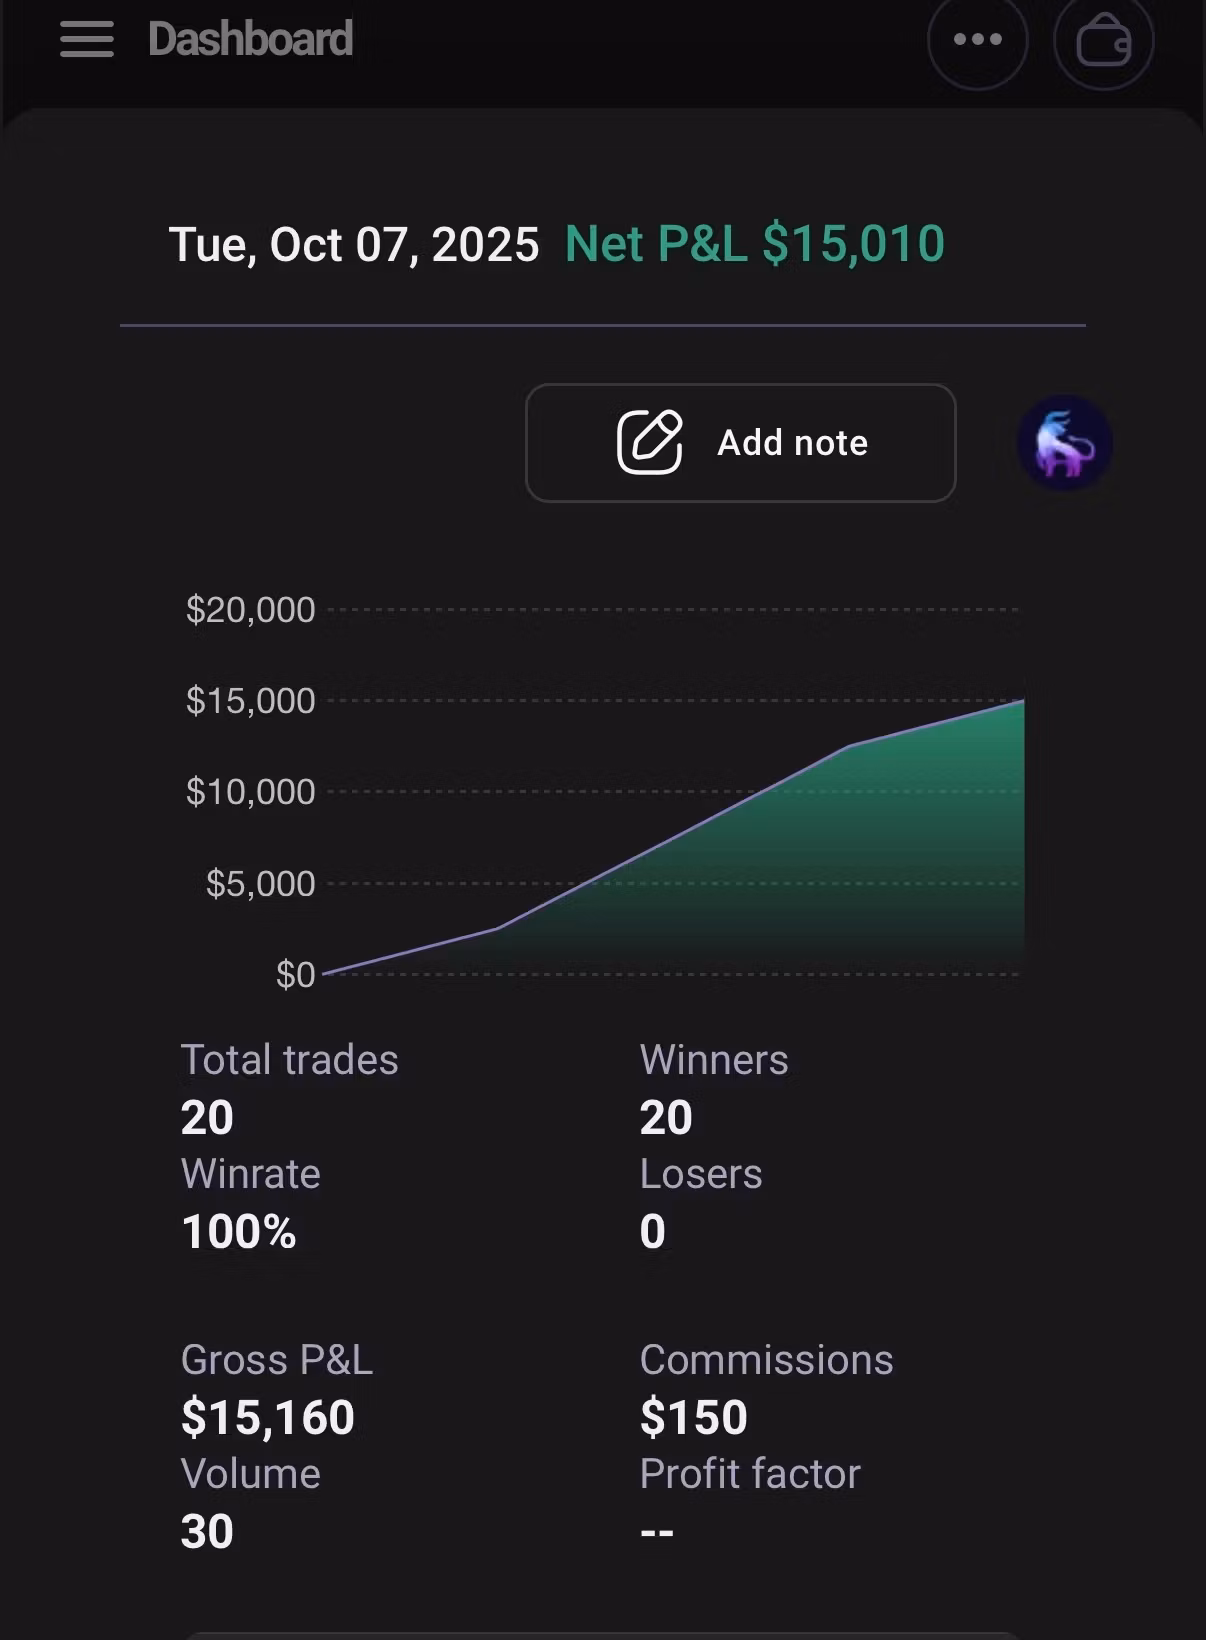Open the wallet icon in header
Screen dimensions: 1206x1640
coord(1103,42)
